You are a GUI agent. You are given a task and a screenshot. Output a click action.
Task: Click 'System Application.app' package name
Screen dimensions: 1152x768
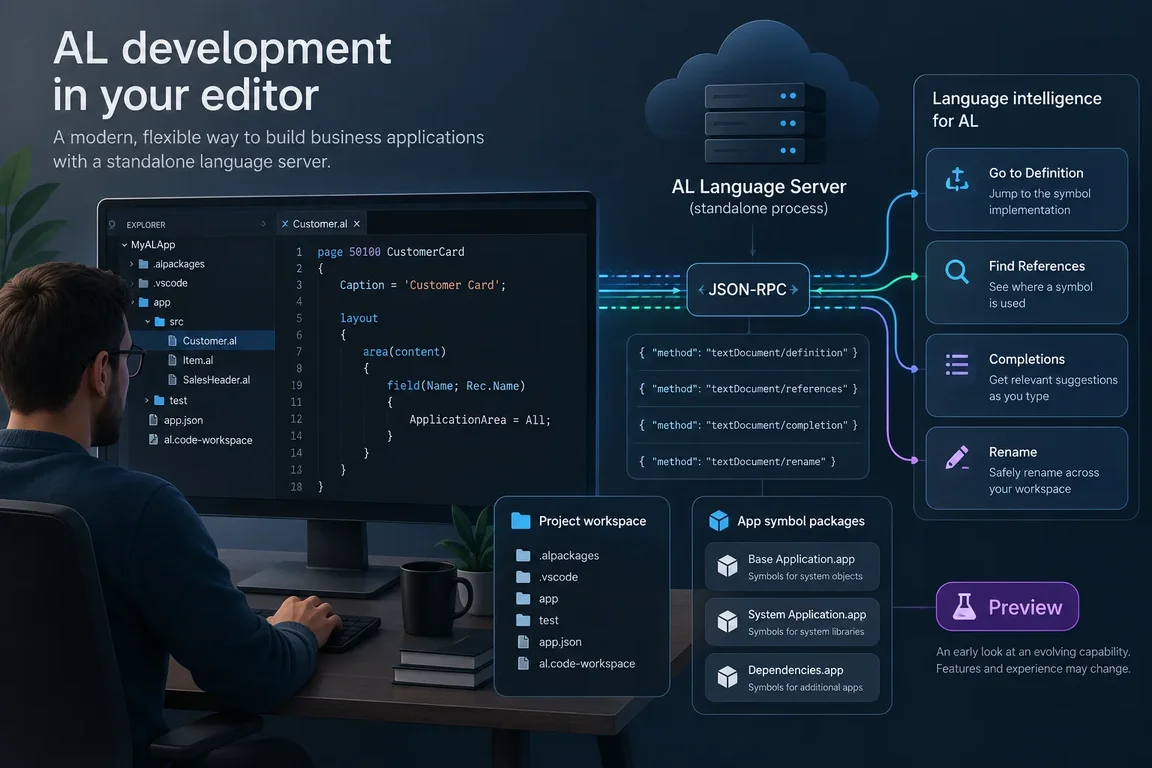point(807,614)
